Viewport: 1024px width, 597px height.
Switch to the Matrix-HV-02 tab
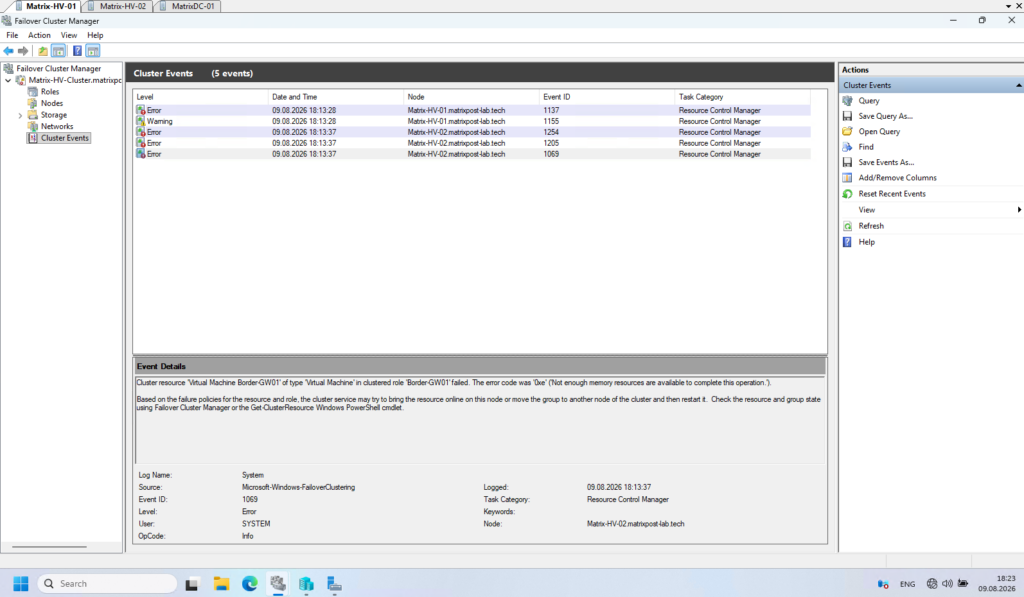tap(123, 6)
